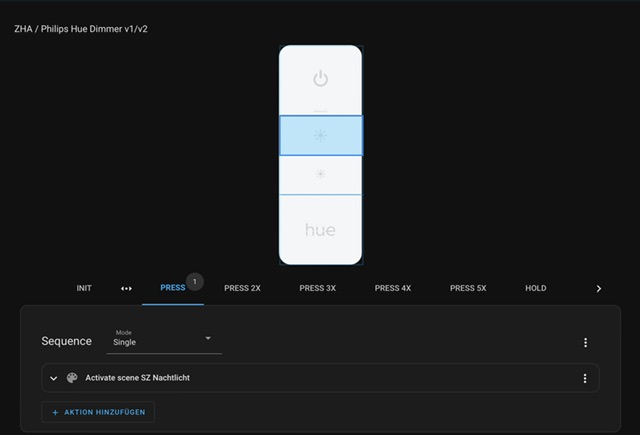
Task: Switch to the PRESS 5X tab
Action: tap(468, 288)
